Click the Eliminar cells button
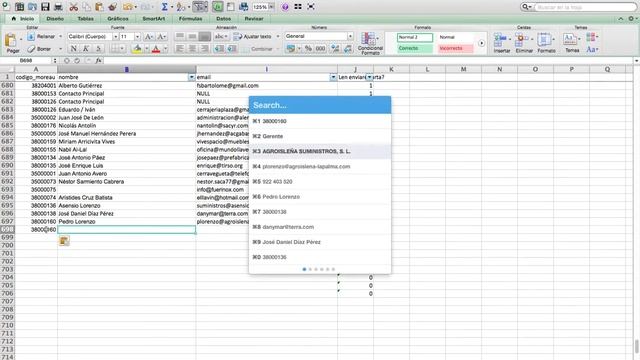This screenshot has width=640, height=360. point(524,43)
